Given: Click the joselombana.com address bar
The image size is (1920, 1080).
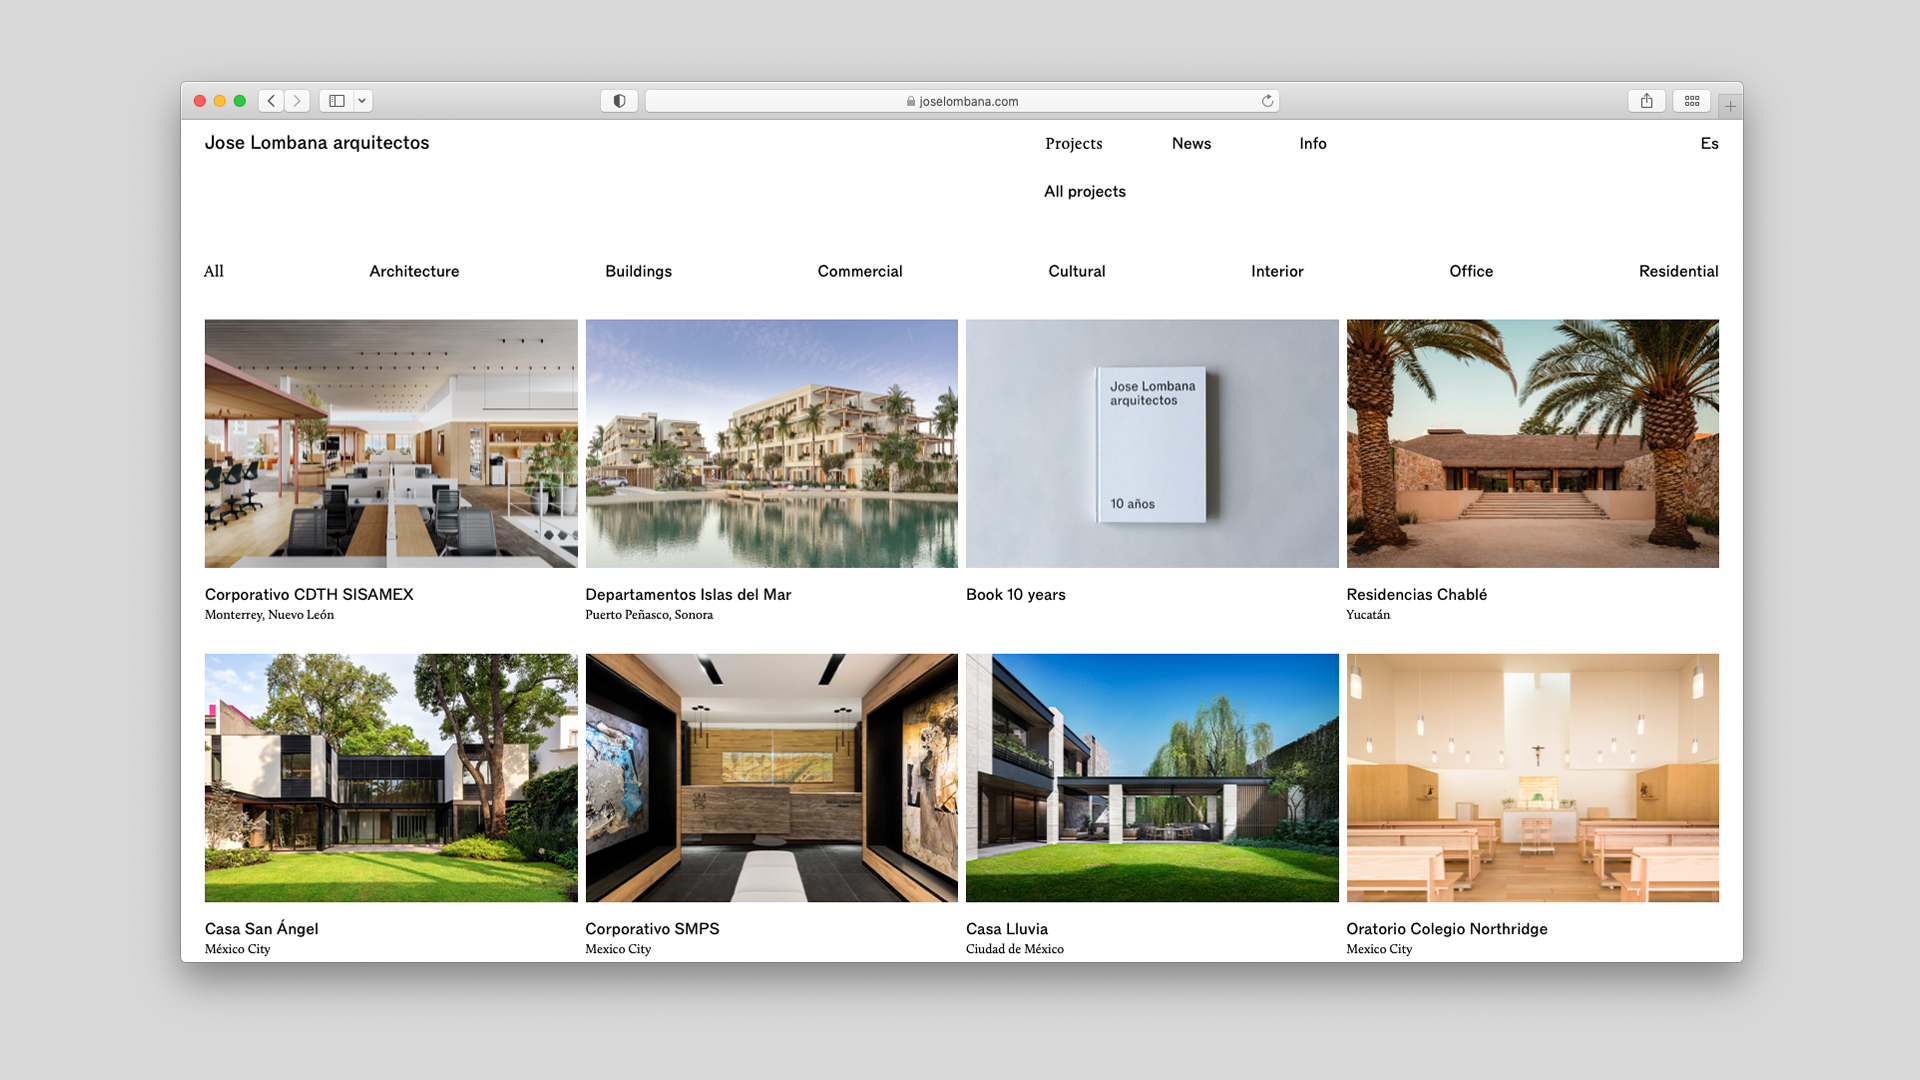Looking at the screenshot, I should tap(962, 101).
